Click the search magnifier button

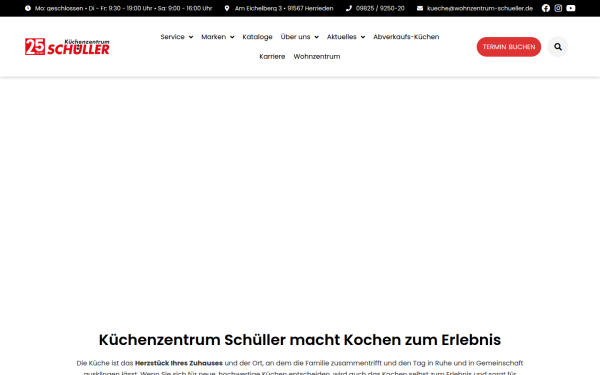(558, 47)
